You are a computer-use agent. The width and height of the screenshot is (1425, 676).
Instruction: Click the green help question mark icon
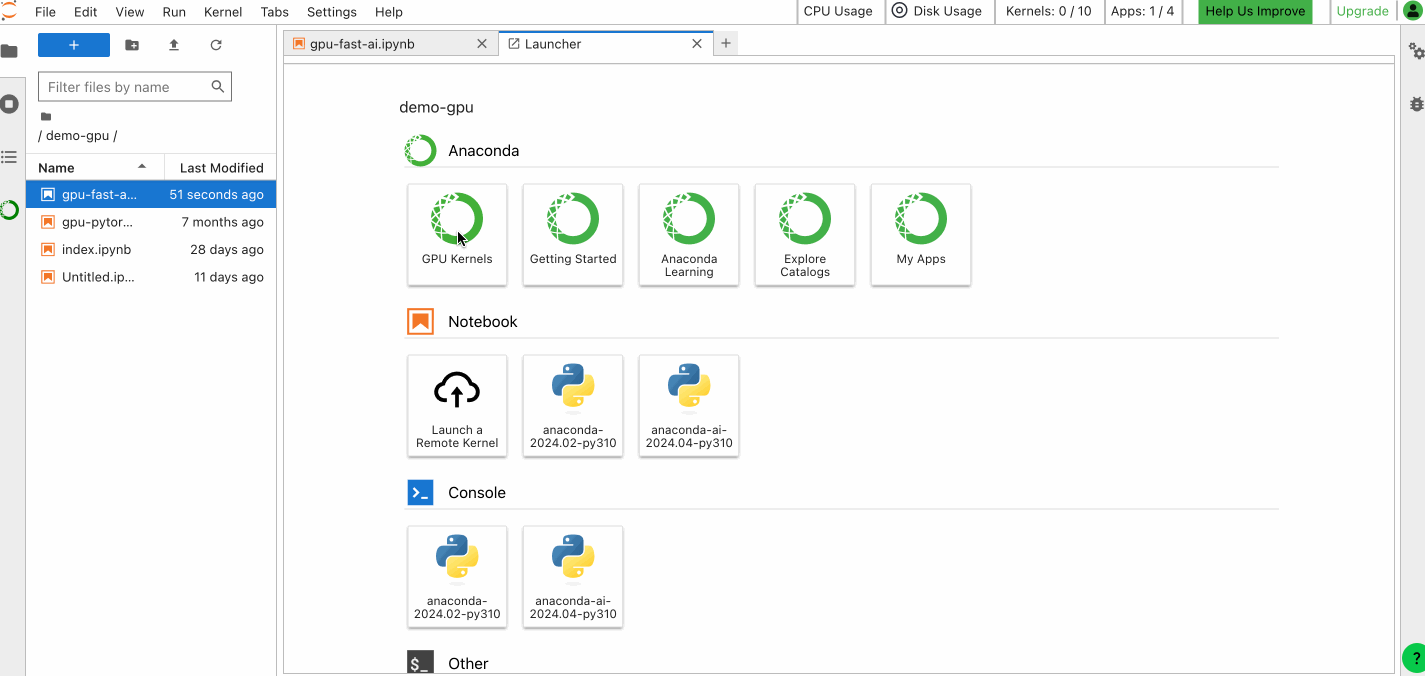click(x=1415, y=658)
